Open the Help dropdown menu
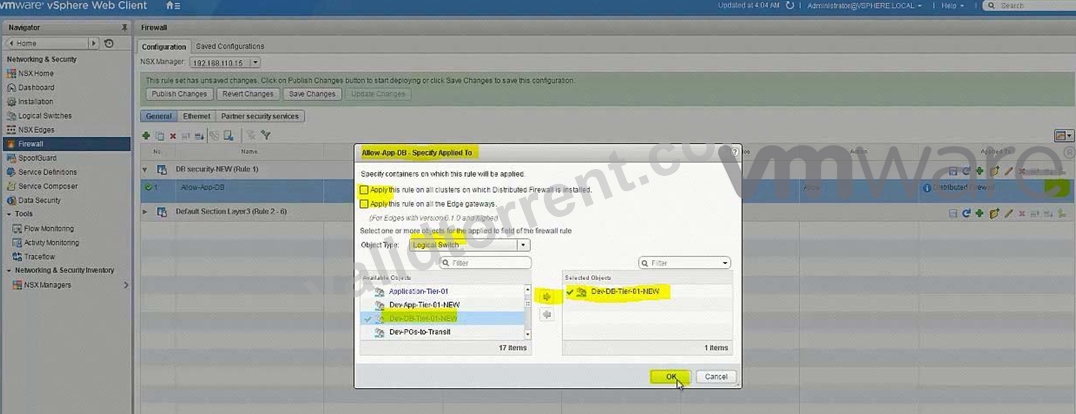The width and height of the screenshot is (1076, 414). point(952,5)
